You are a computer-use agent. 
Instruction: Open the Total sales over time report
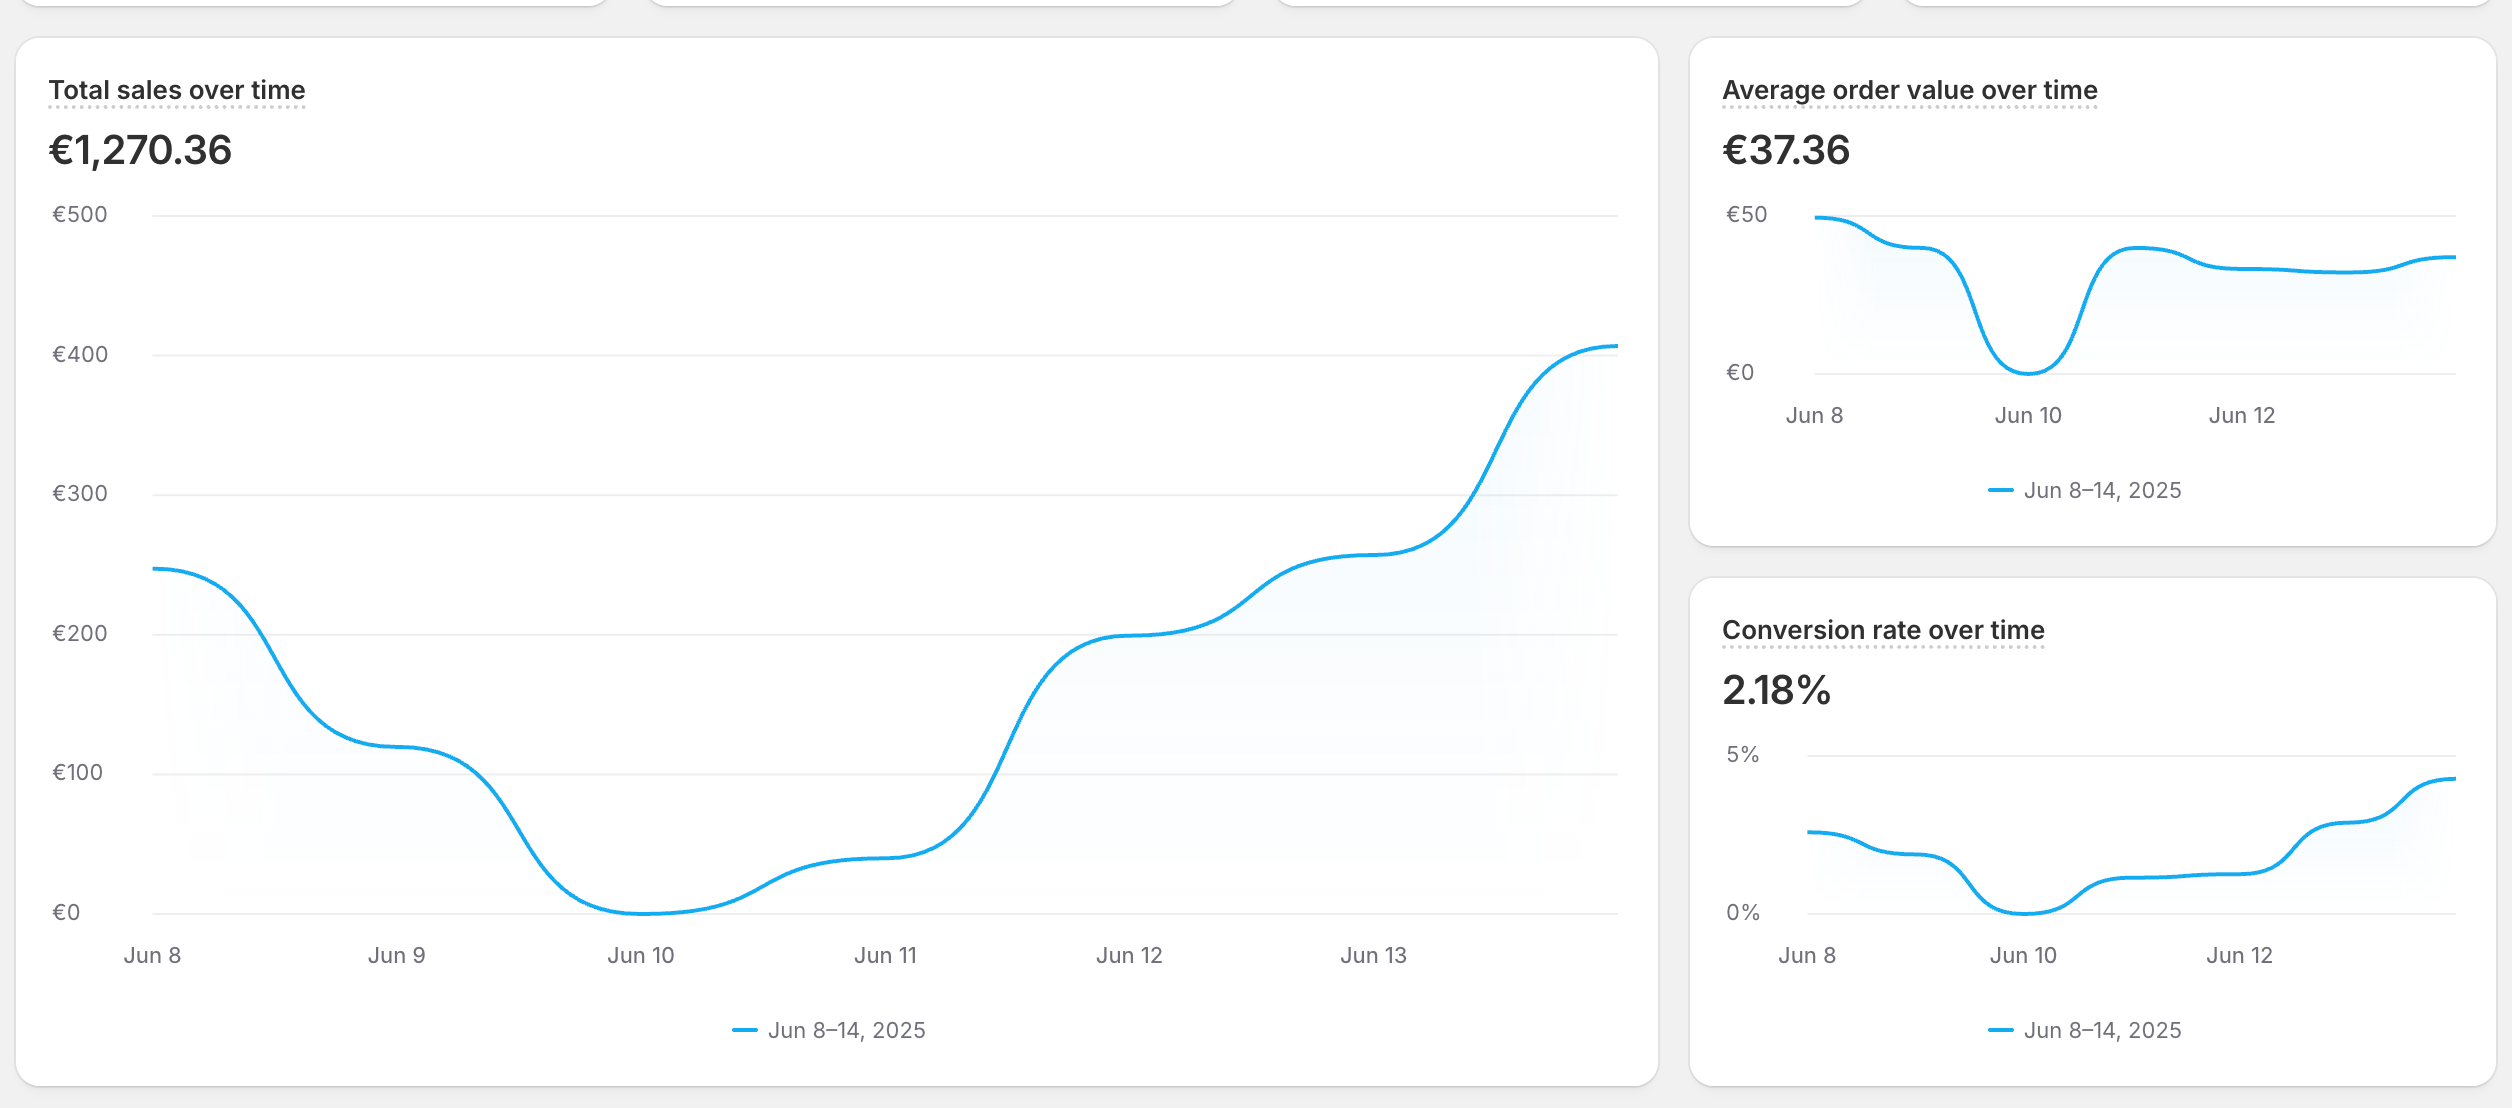tap(176, 90)
